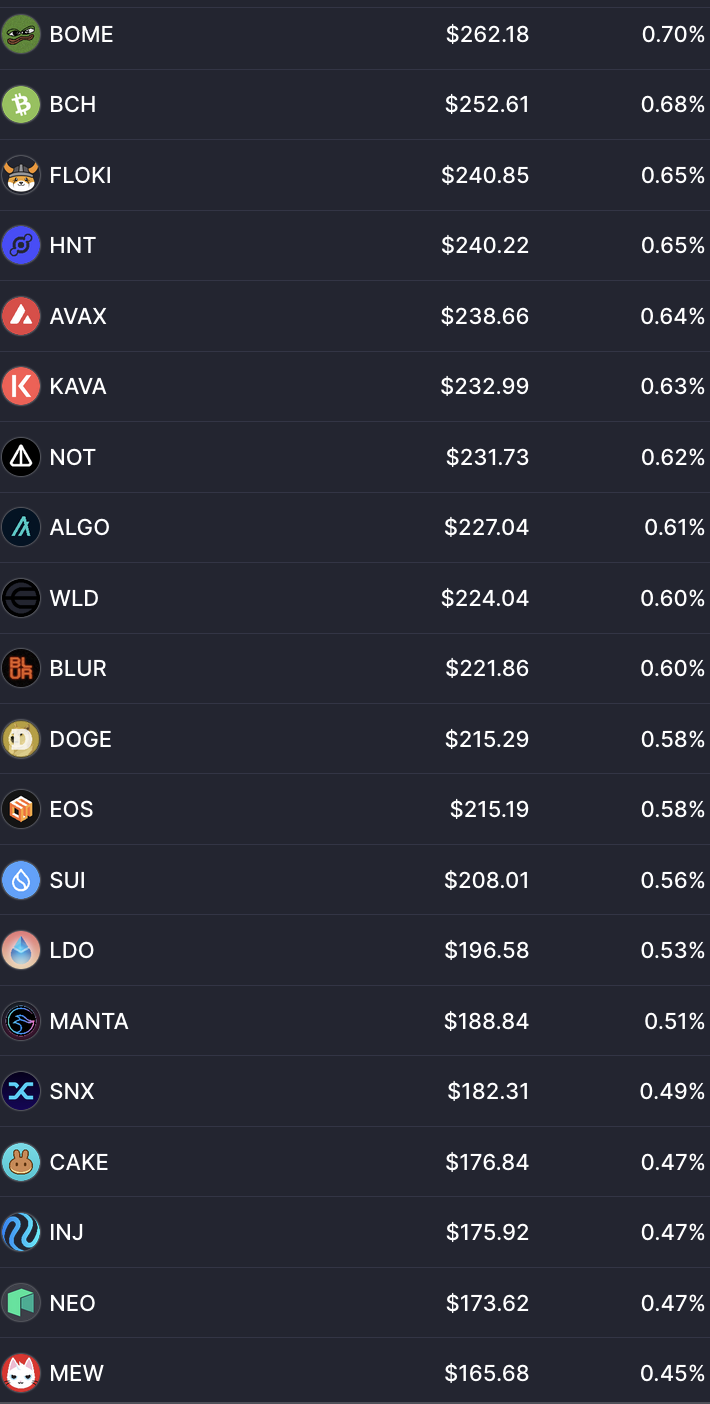The height and width of the screenshot is (1404, 710).
Task: Open the SUI token name
Action: [67, 881]
